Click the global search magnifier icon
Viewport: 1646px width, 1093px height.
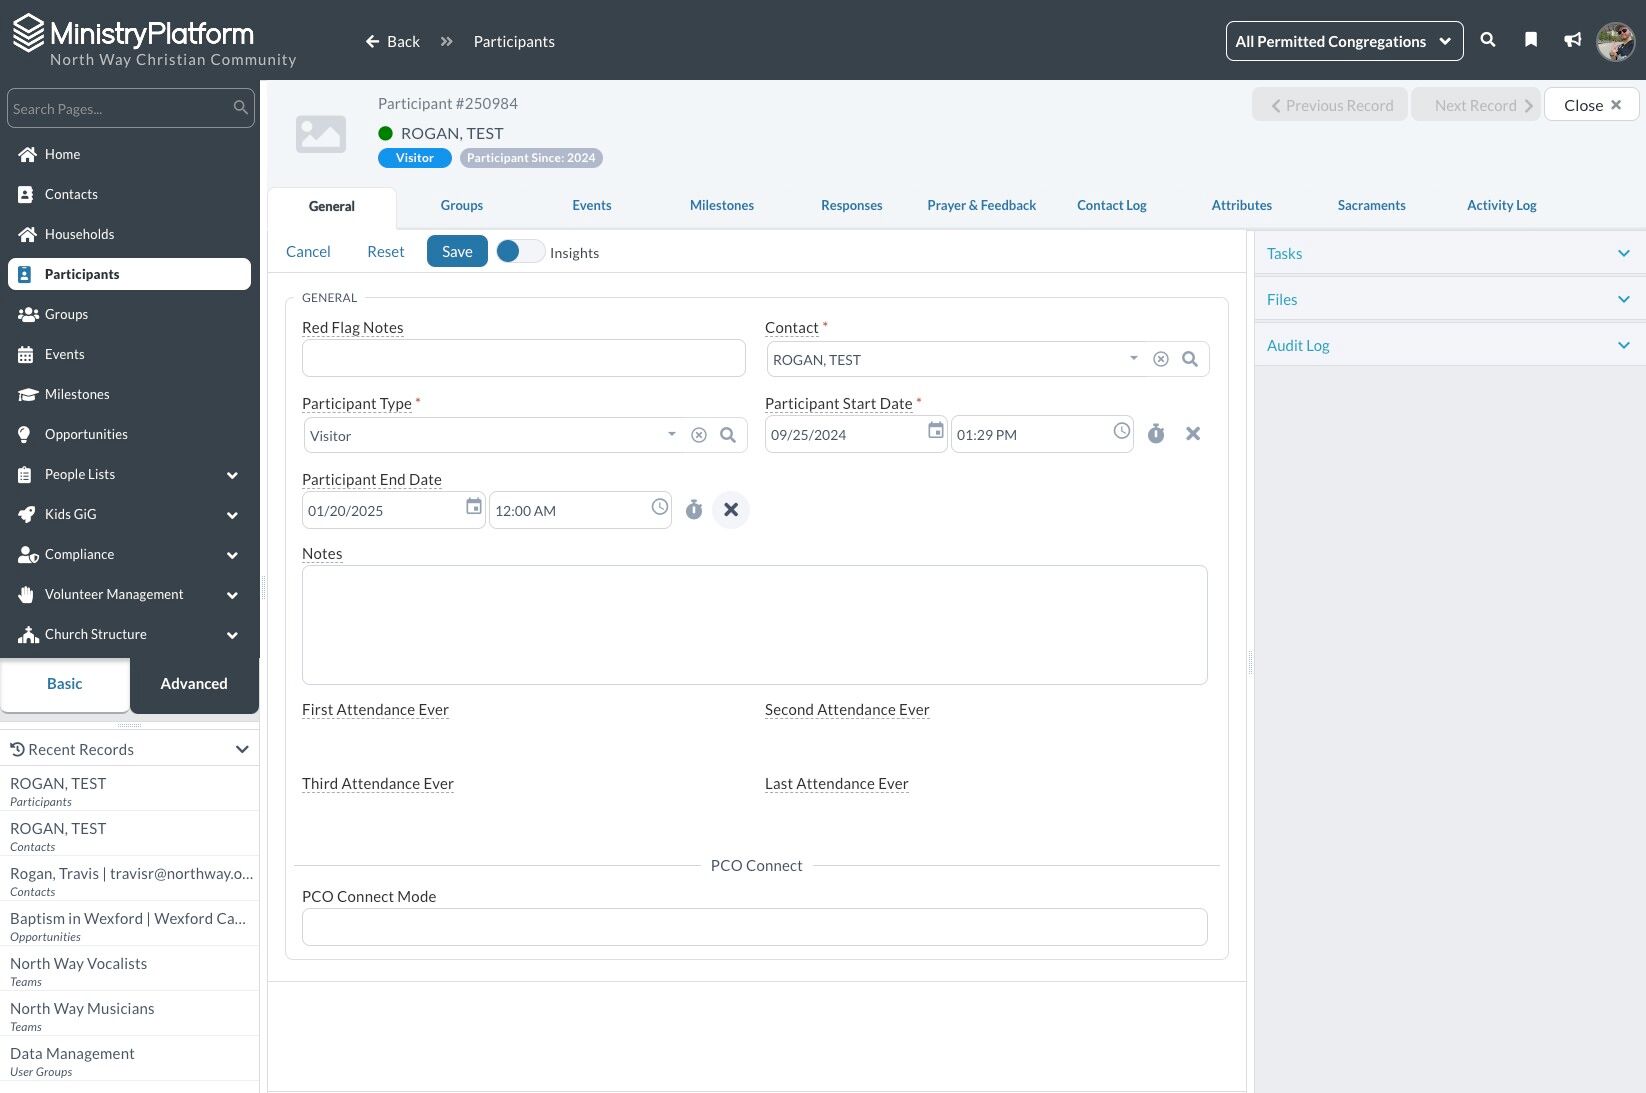pyautogui.click(x=1488, y=40)
